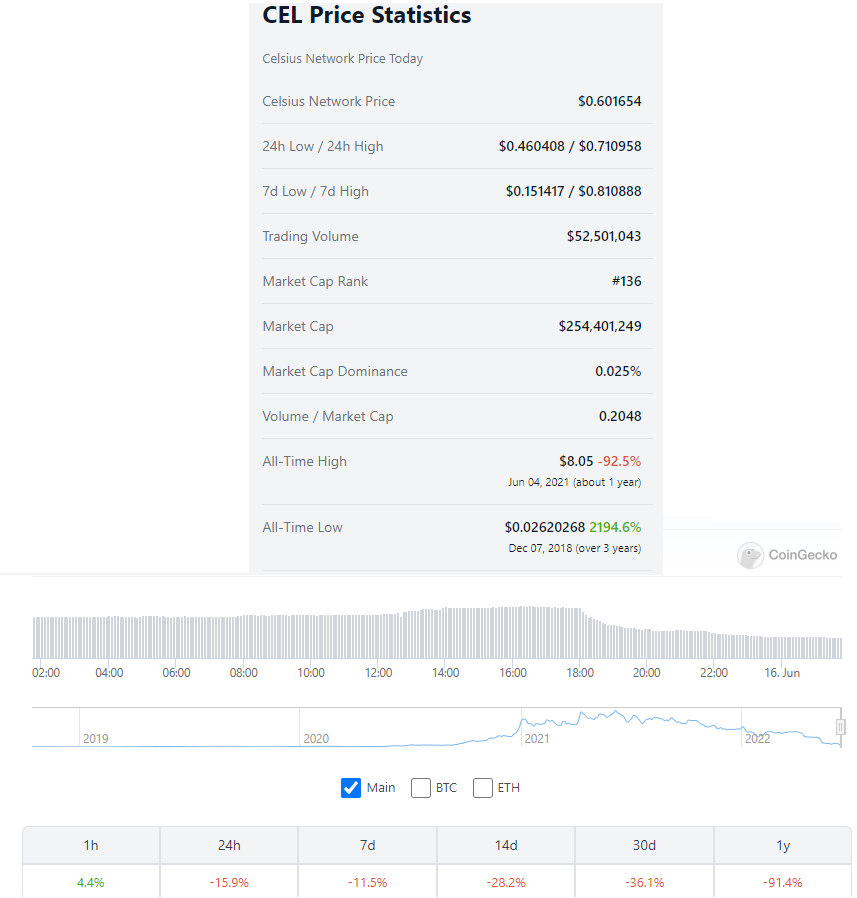Click the 1h change value 4.4%
The height and width of the screenshot is (898, 857).
(91, 883)
